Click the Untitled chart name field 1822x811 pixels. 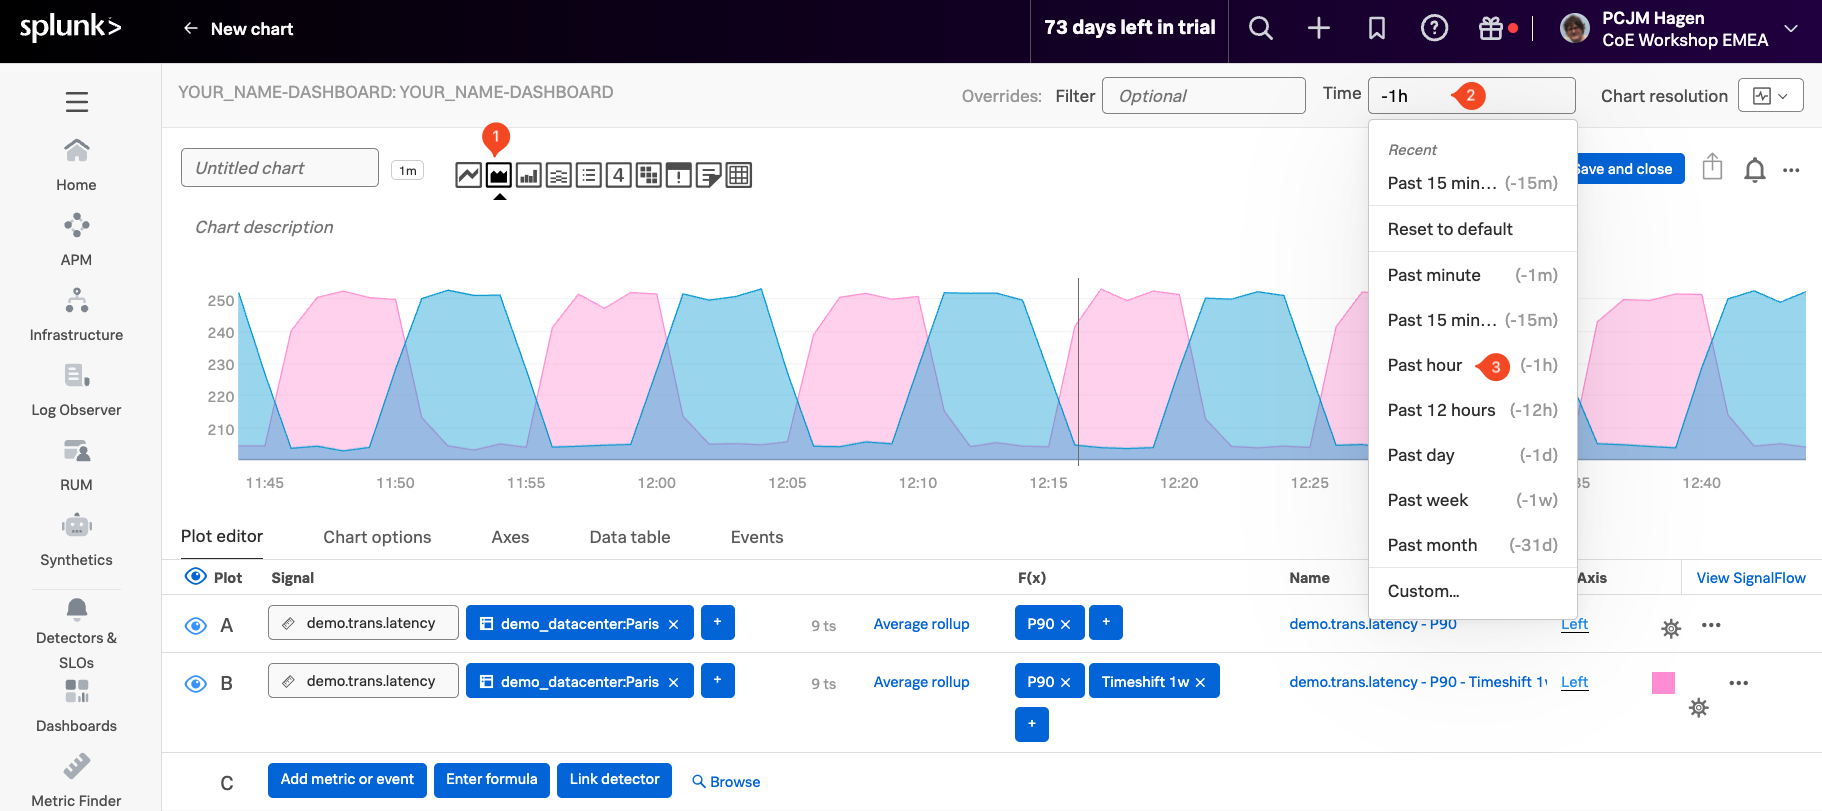280,168
